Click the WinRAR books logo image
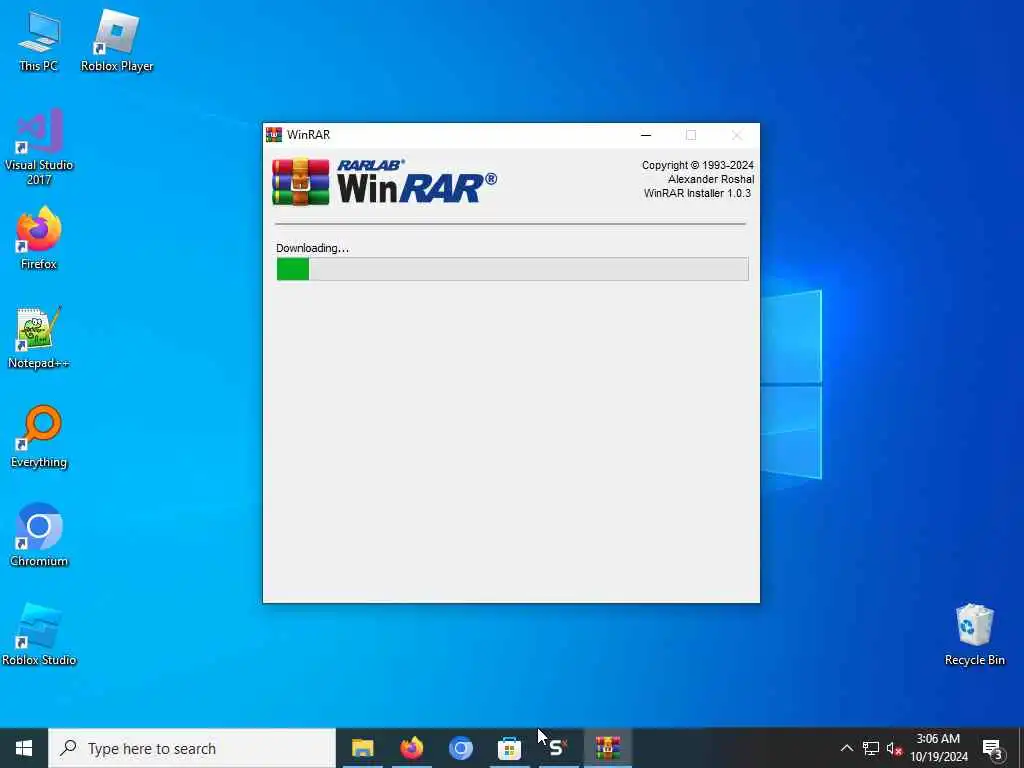This screenshot has height=768, width=1024. tap(300, 182)
